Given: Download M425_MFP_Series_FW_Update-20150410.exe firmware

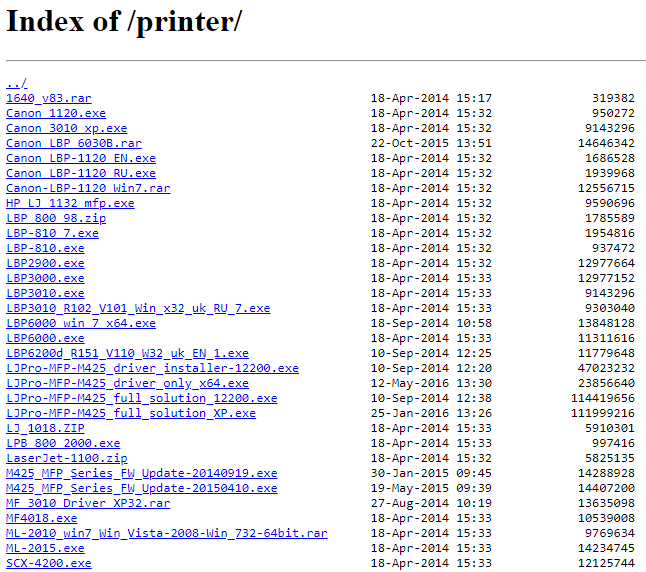Looking at the screenshot, I should [141, 488].
